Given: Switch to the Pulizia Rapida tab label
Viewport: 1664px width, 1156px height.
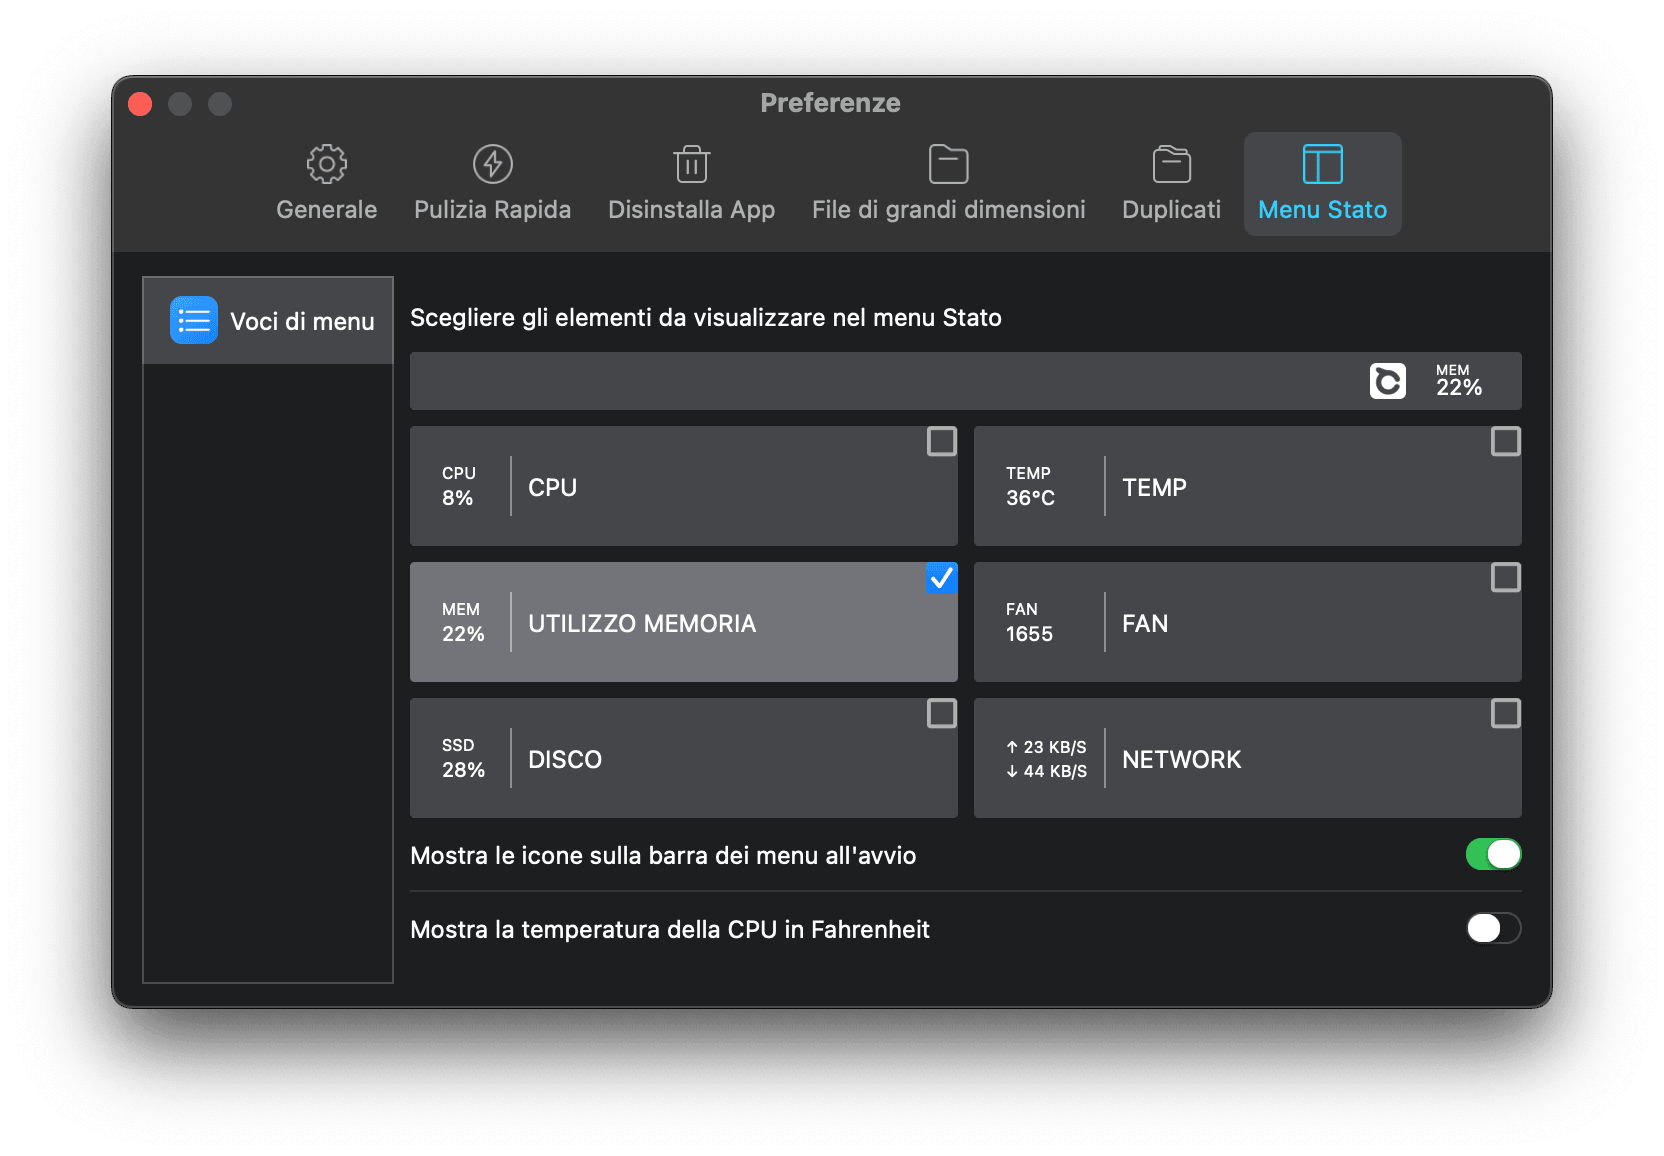Looking at the screenshot, I should click(x=492, y=210).
